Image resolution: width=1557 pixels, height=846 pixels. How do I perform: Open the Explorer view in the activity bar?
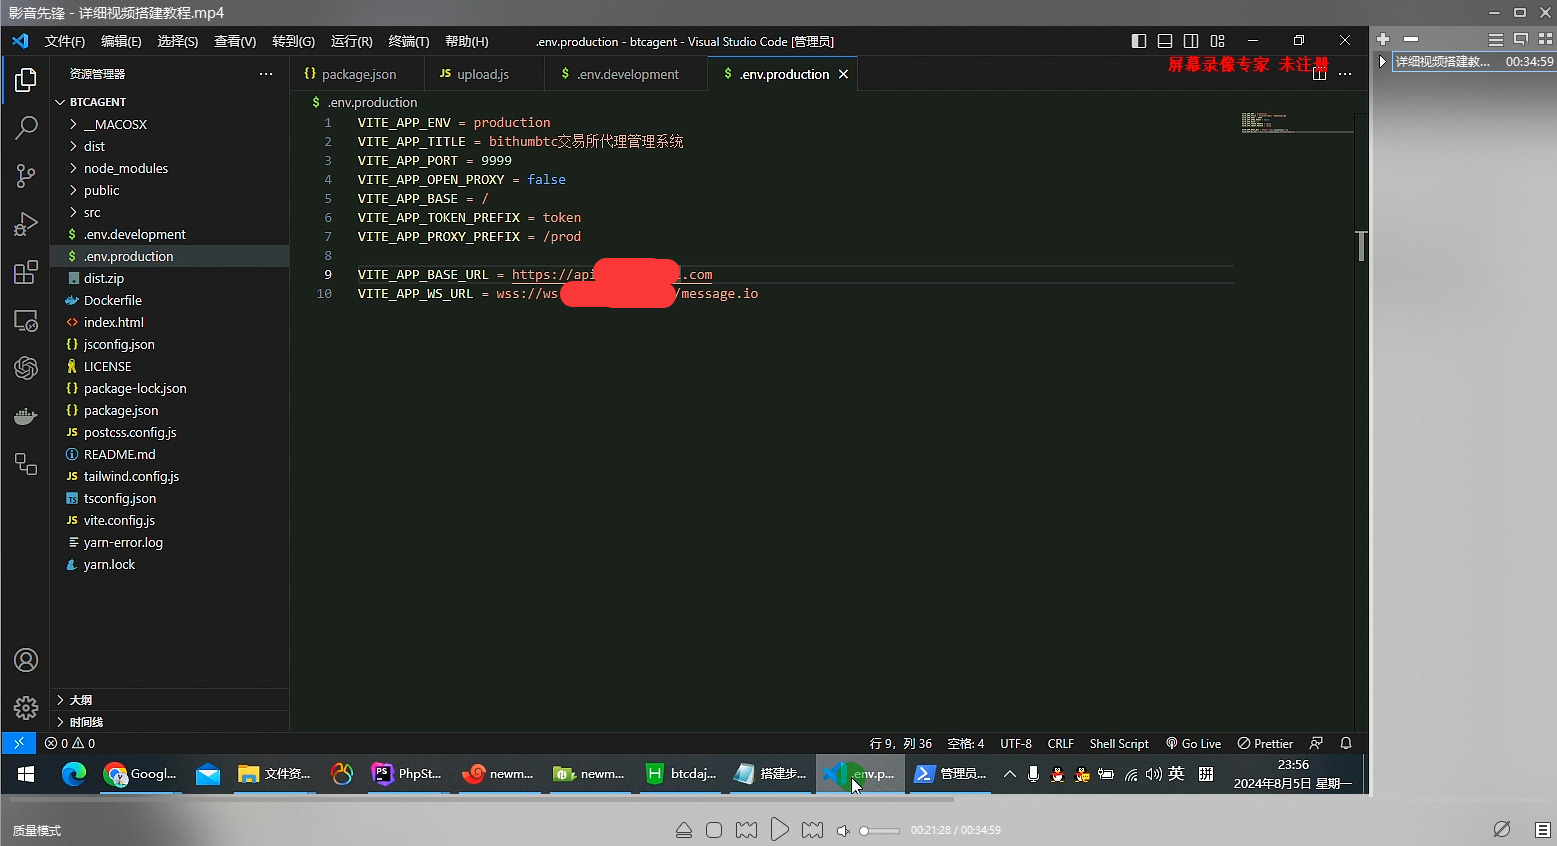coord(26,79)
